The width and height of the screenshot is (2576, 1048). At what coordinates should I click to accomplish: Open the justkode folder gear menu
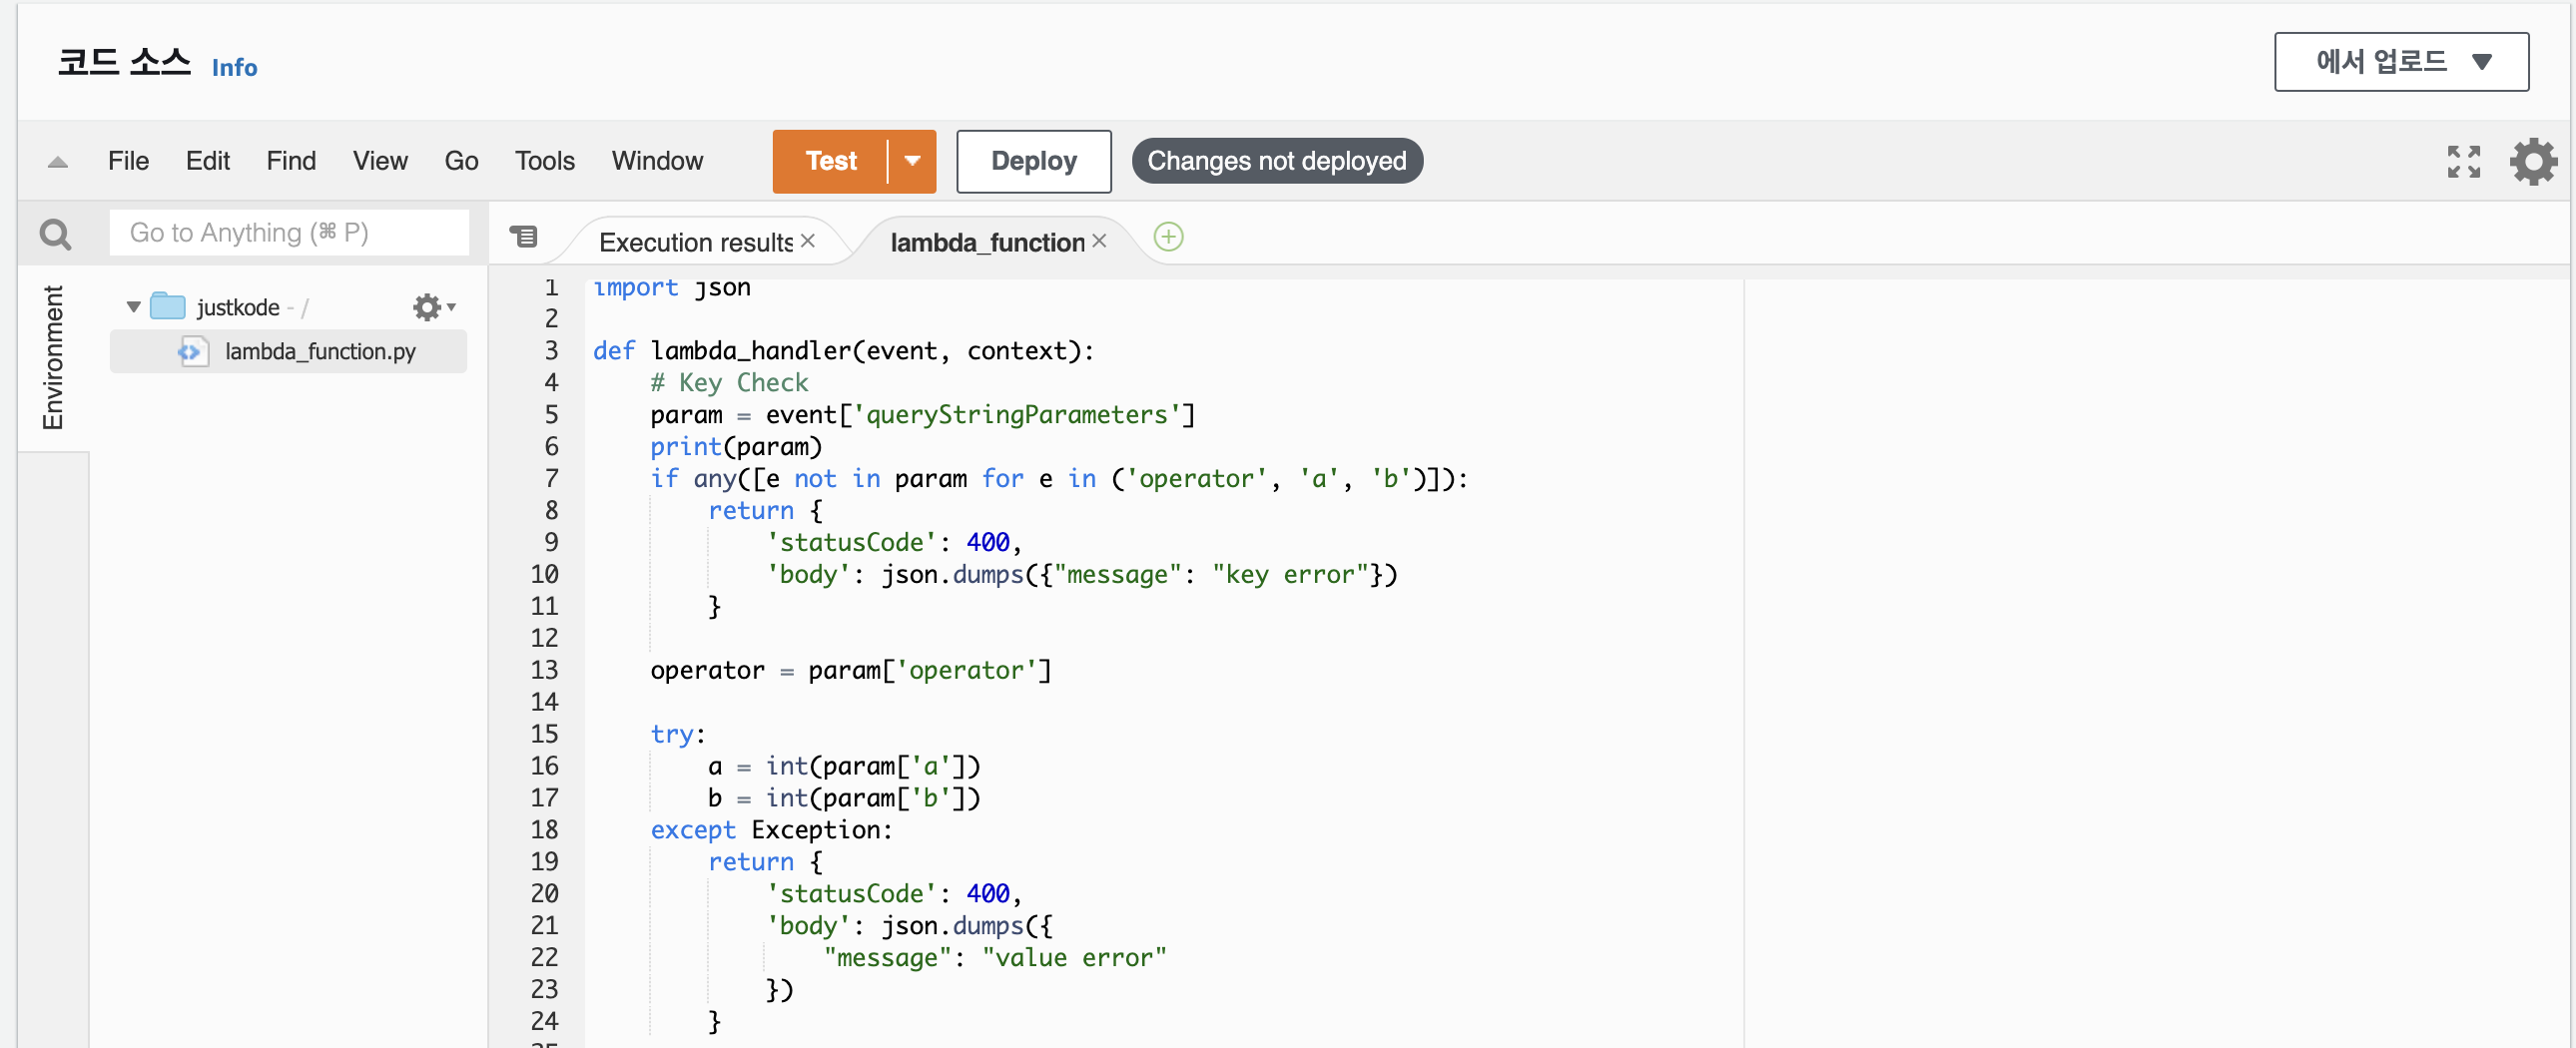(433, 307)
